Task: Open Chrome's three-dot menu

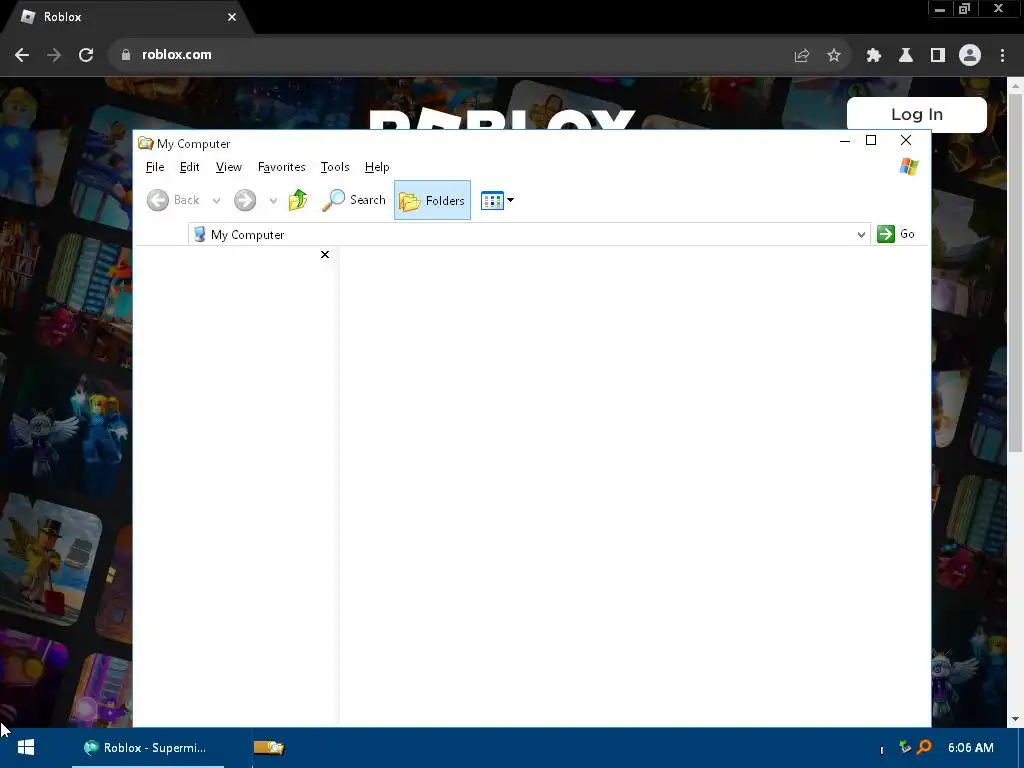Action: point(1002,56)
